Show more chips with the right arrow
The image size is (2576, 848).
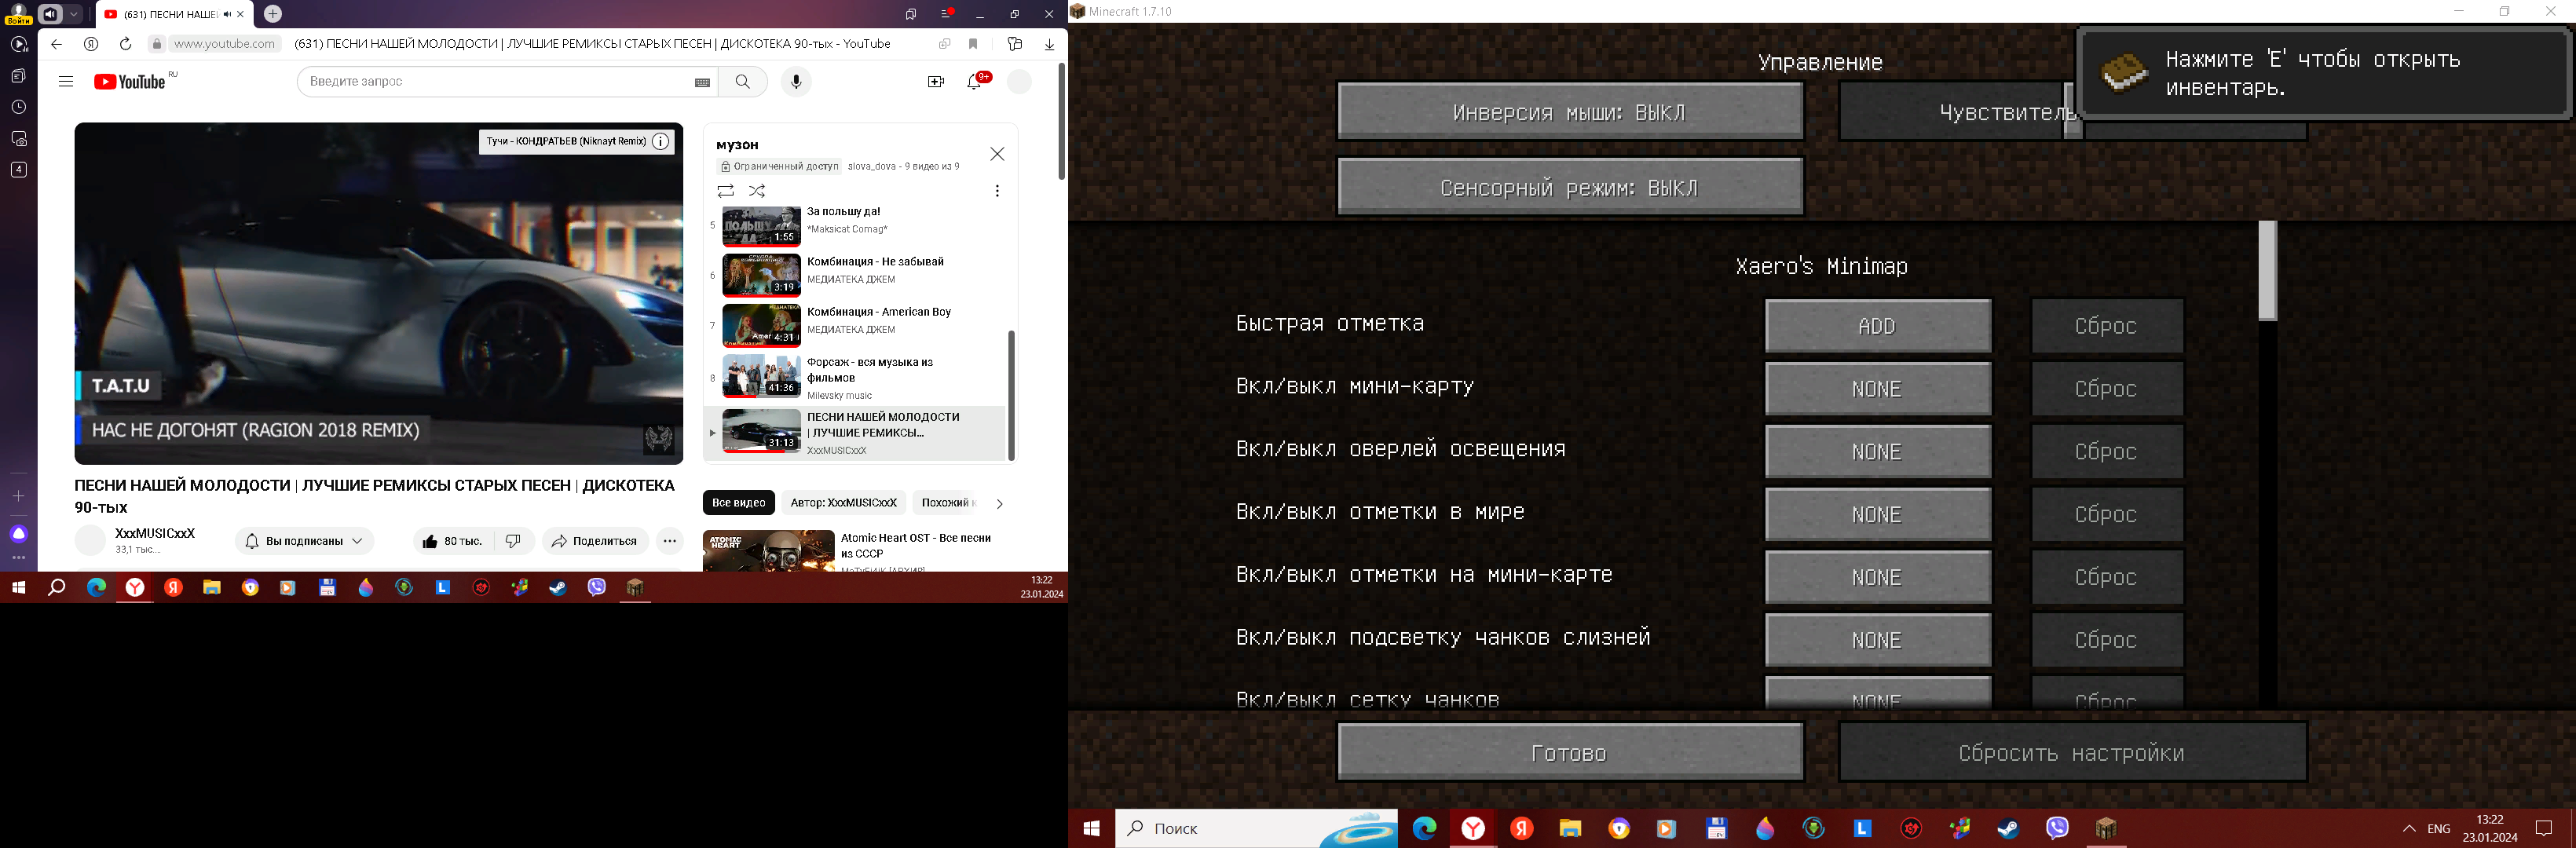coord(999,503)
